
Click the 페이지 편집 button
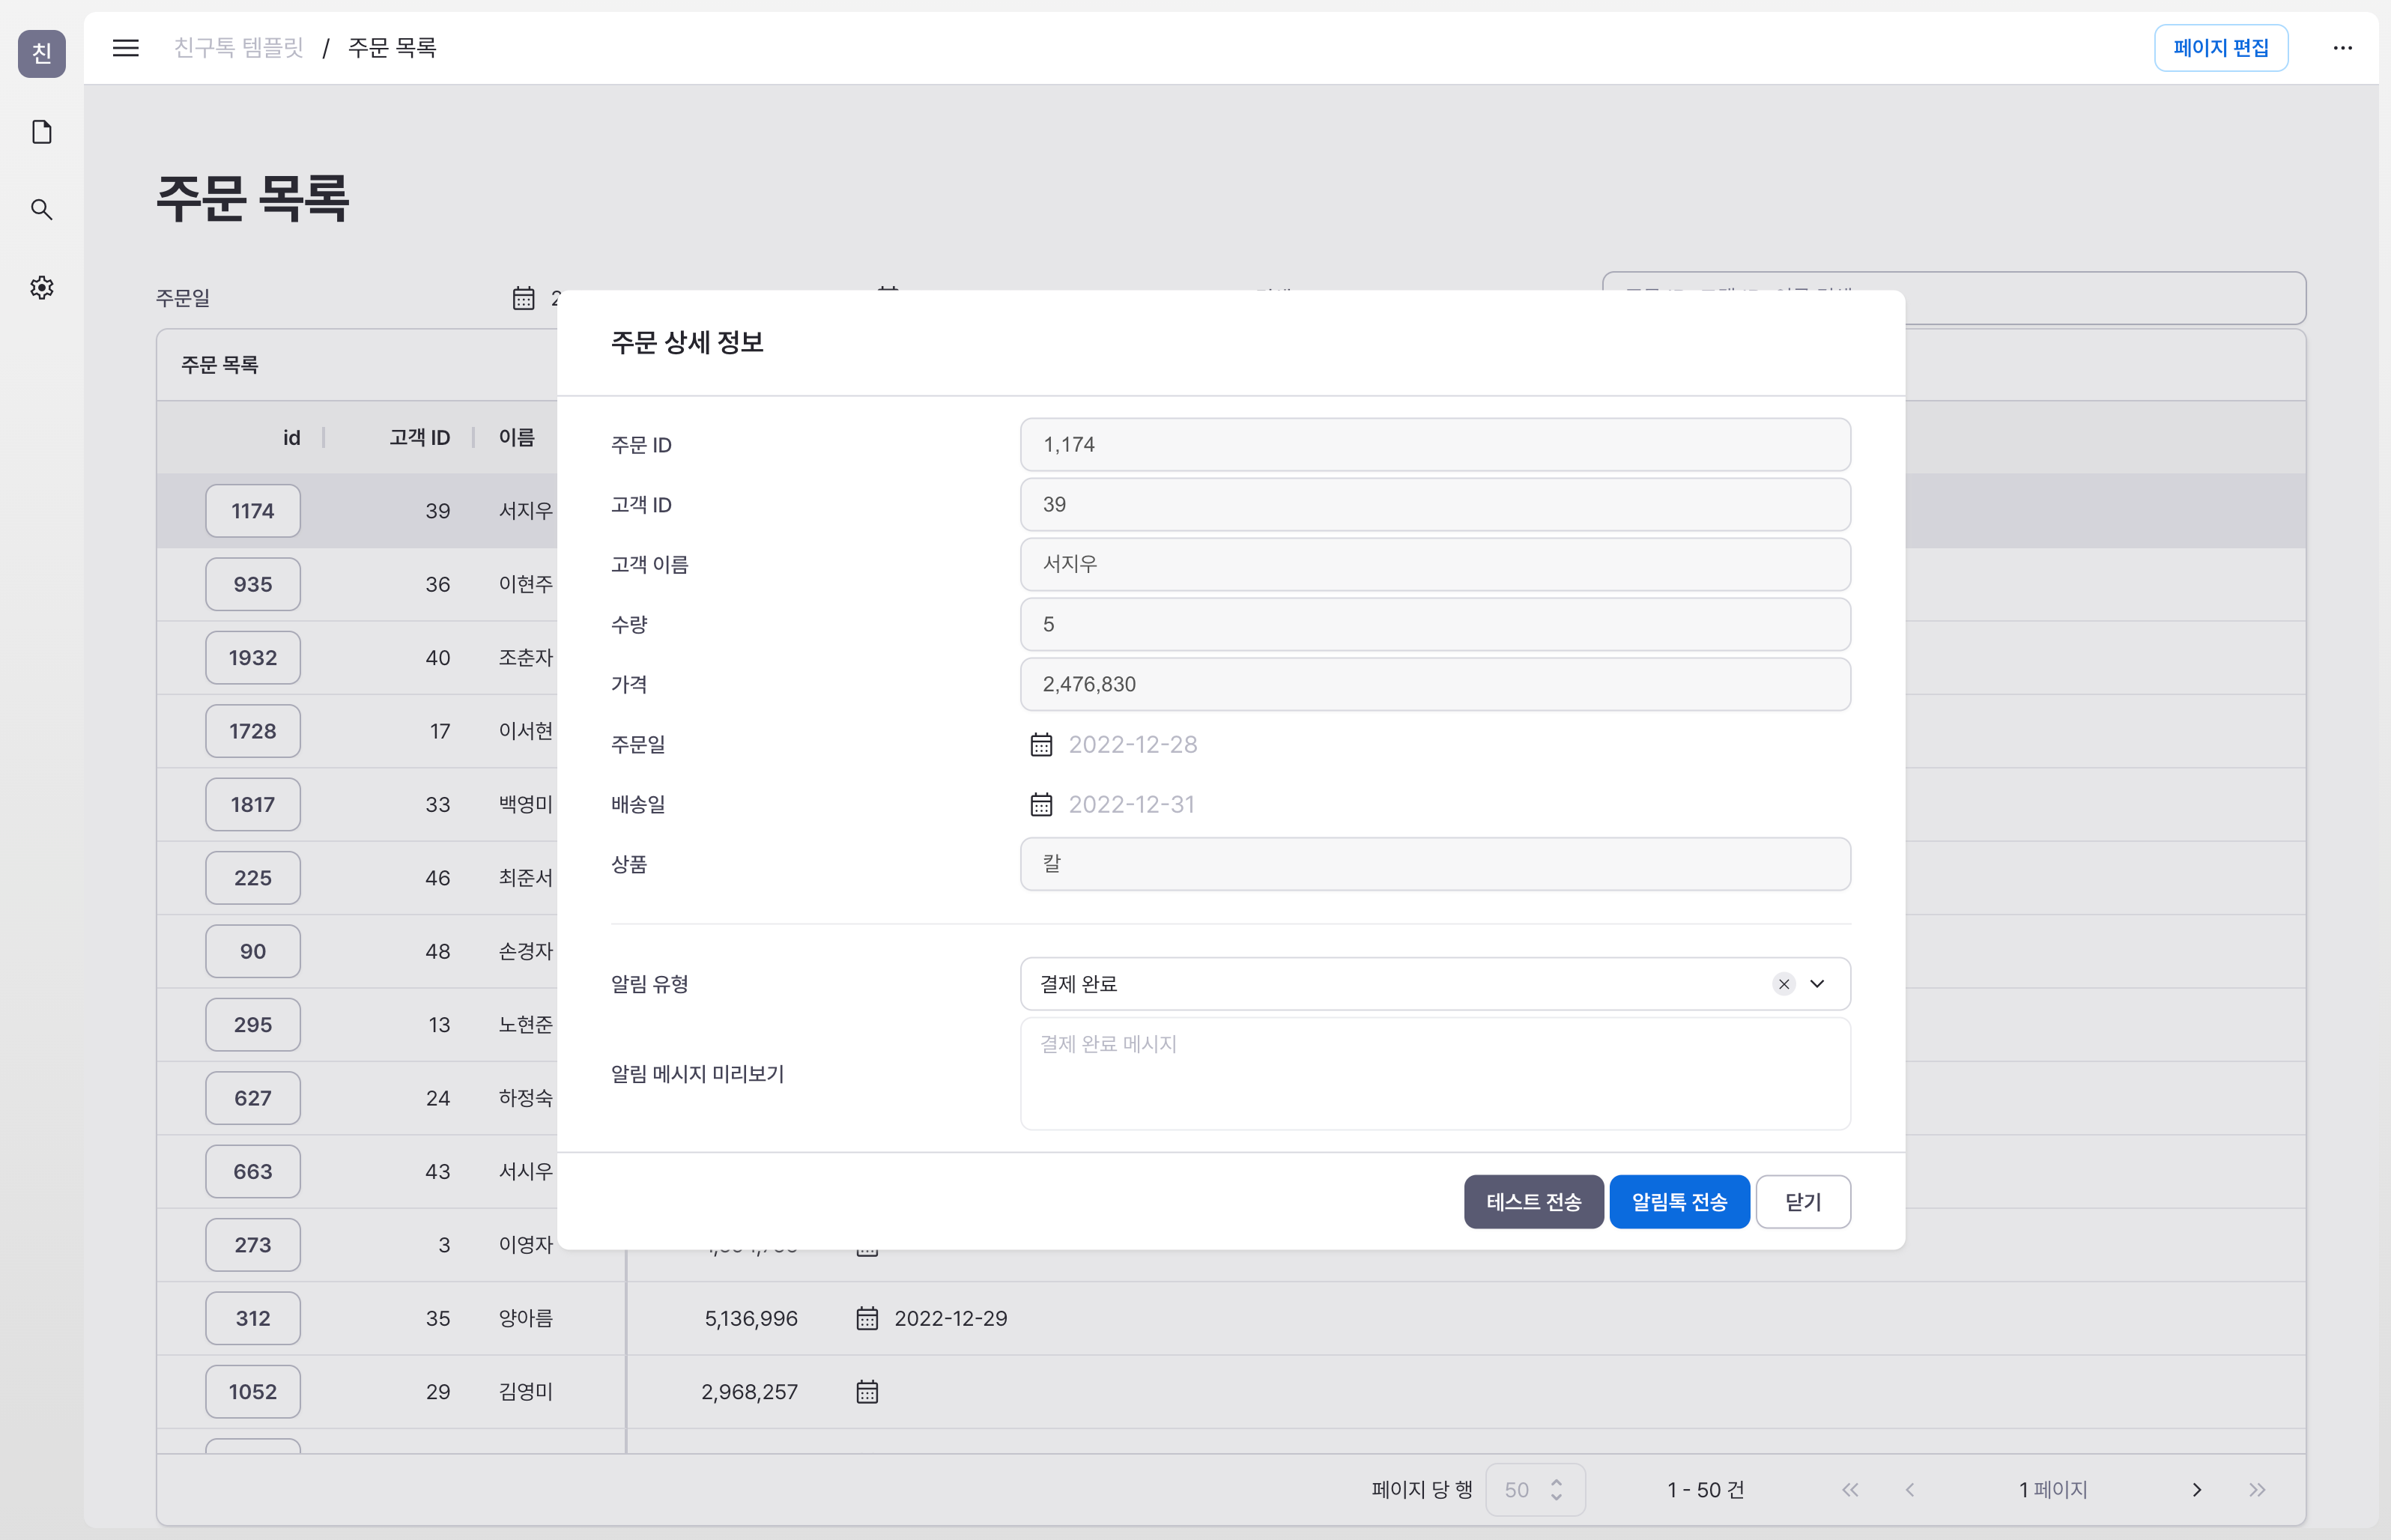(x=2221, y=48)
